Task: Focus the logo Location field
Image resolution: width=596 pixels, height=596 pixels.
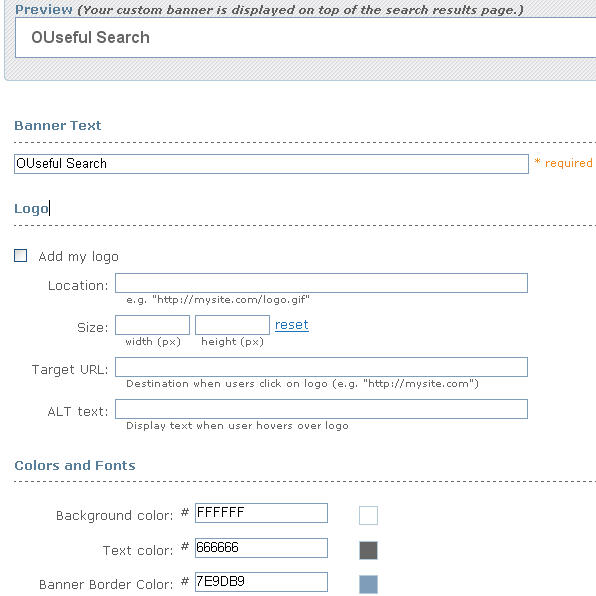Action: tap(321, 283)
